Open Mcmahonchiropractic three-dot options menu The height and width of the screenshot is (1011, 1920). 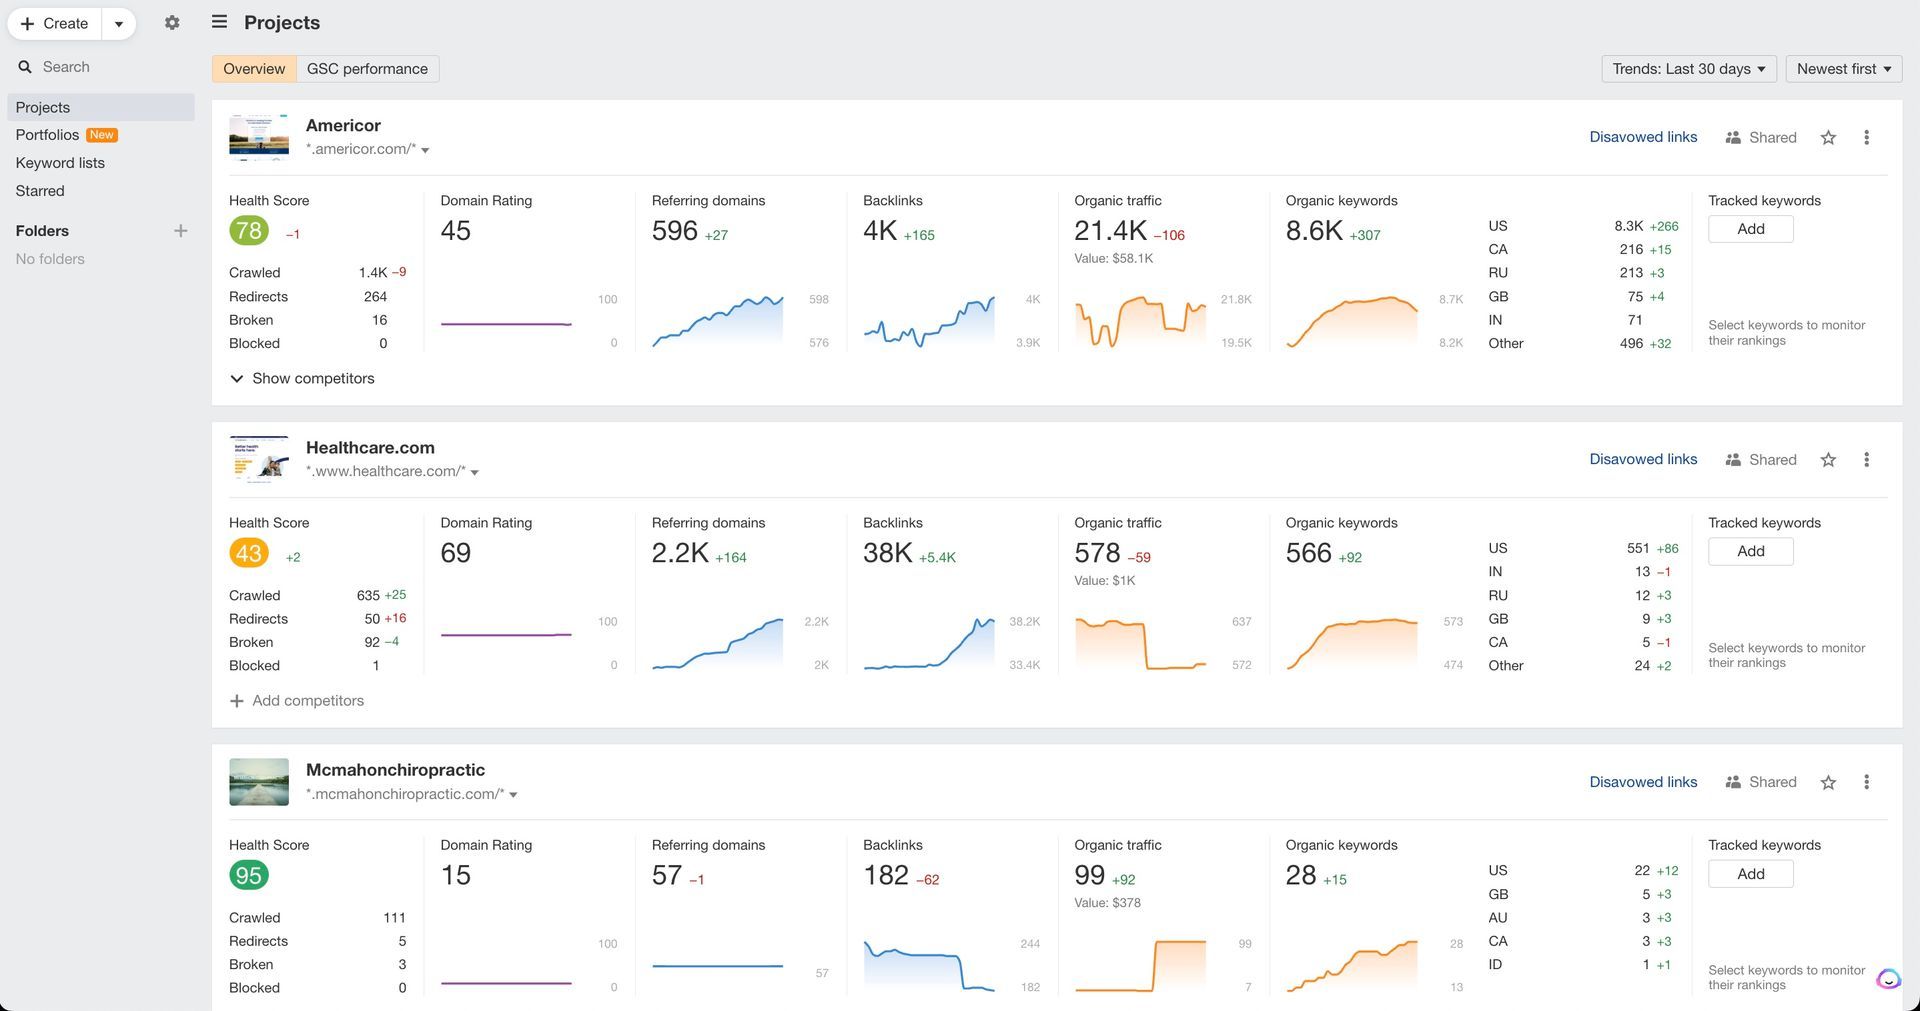1866,783
